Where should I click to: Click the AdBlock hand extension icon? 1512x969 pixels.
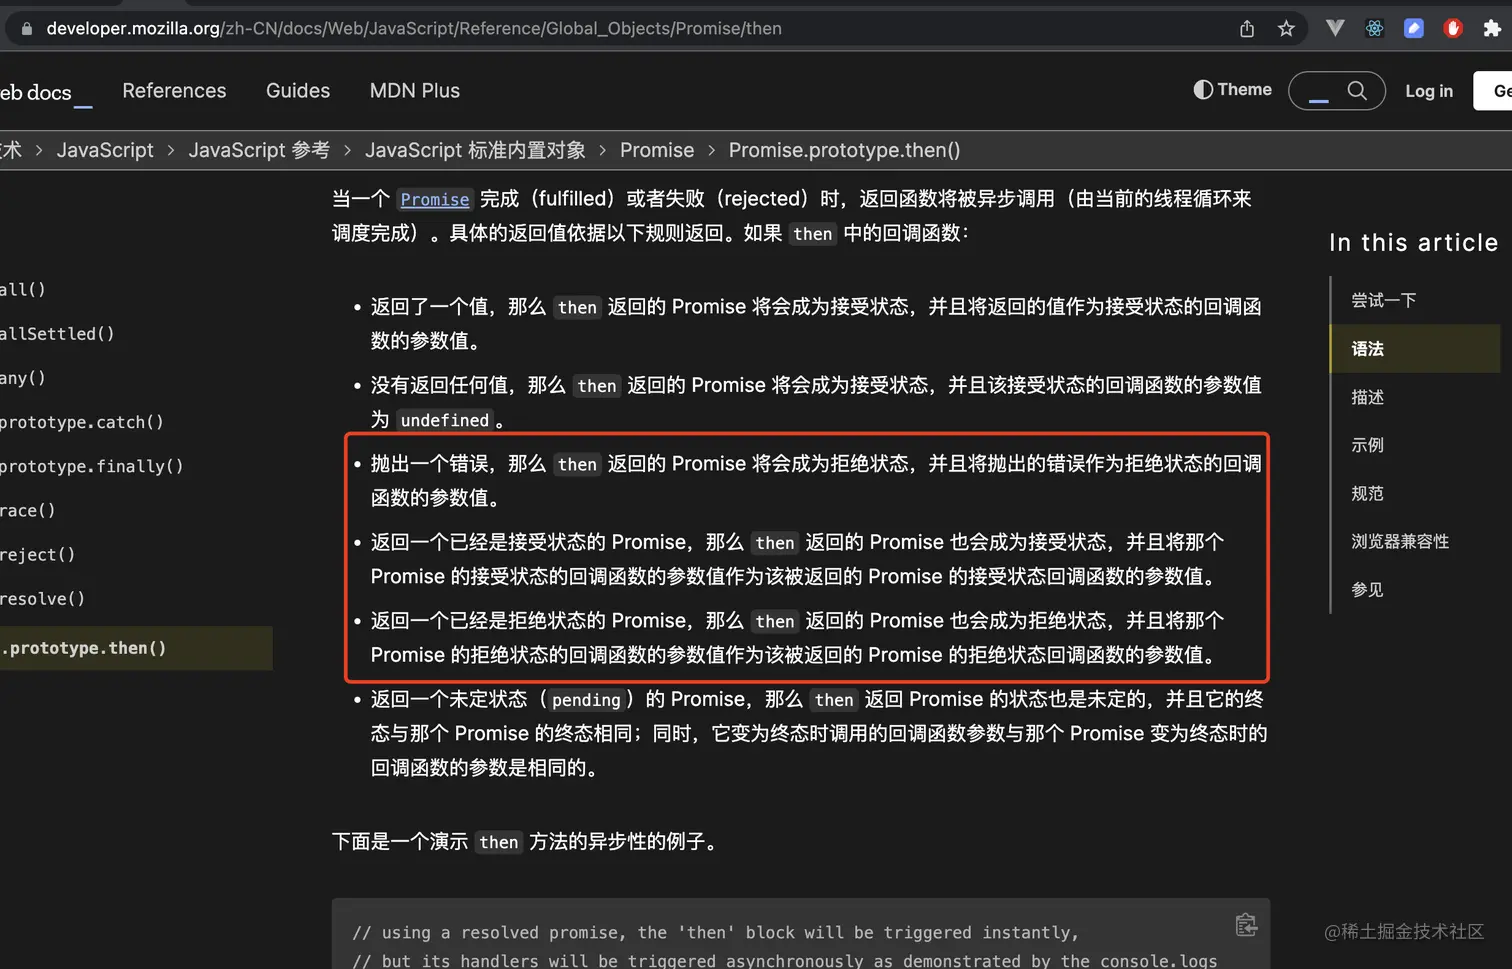[x=1451, y=28]
